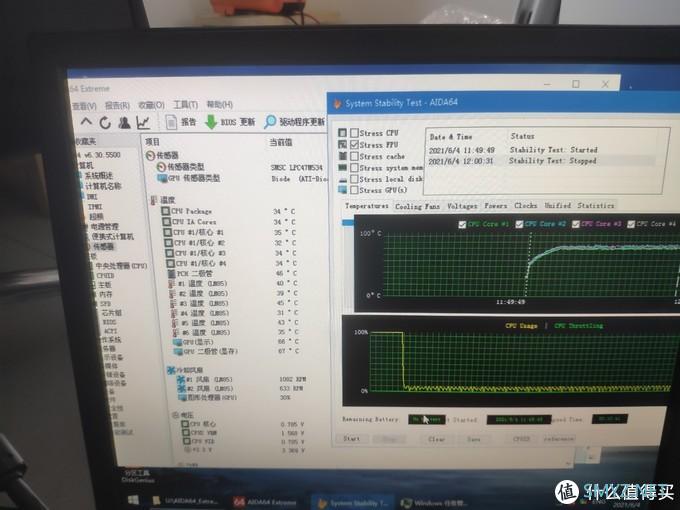Click the up-arrow navigation icon in AIDA64 toolbar
Screen dimensions: 680x510
pos(86,122)
